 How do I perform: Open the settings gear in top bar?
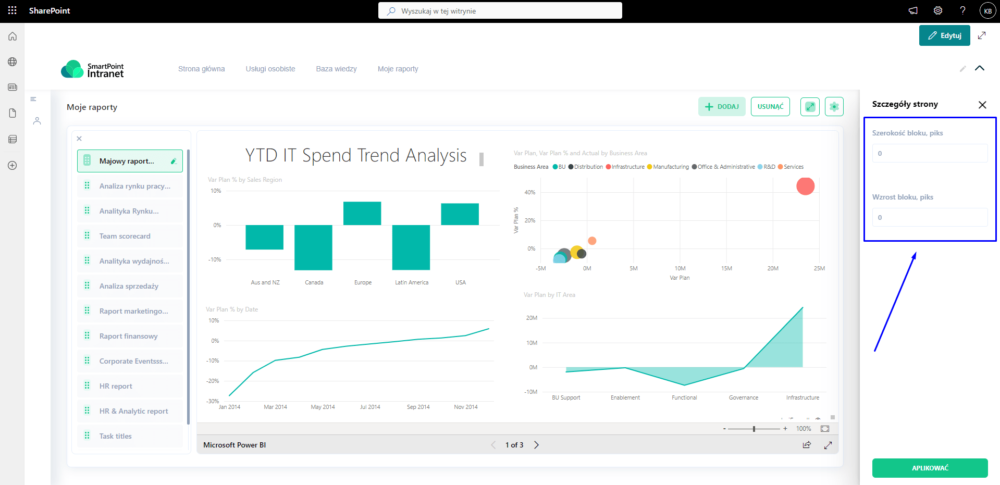click(938, 10)
